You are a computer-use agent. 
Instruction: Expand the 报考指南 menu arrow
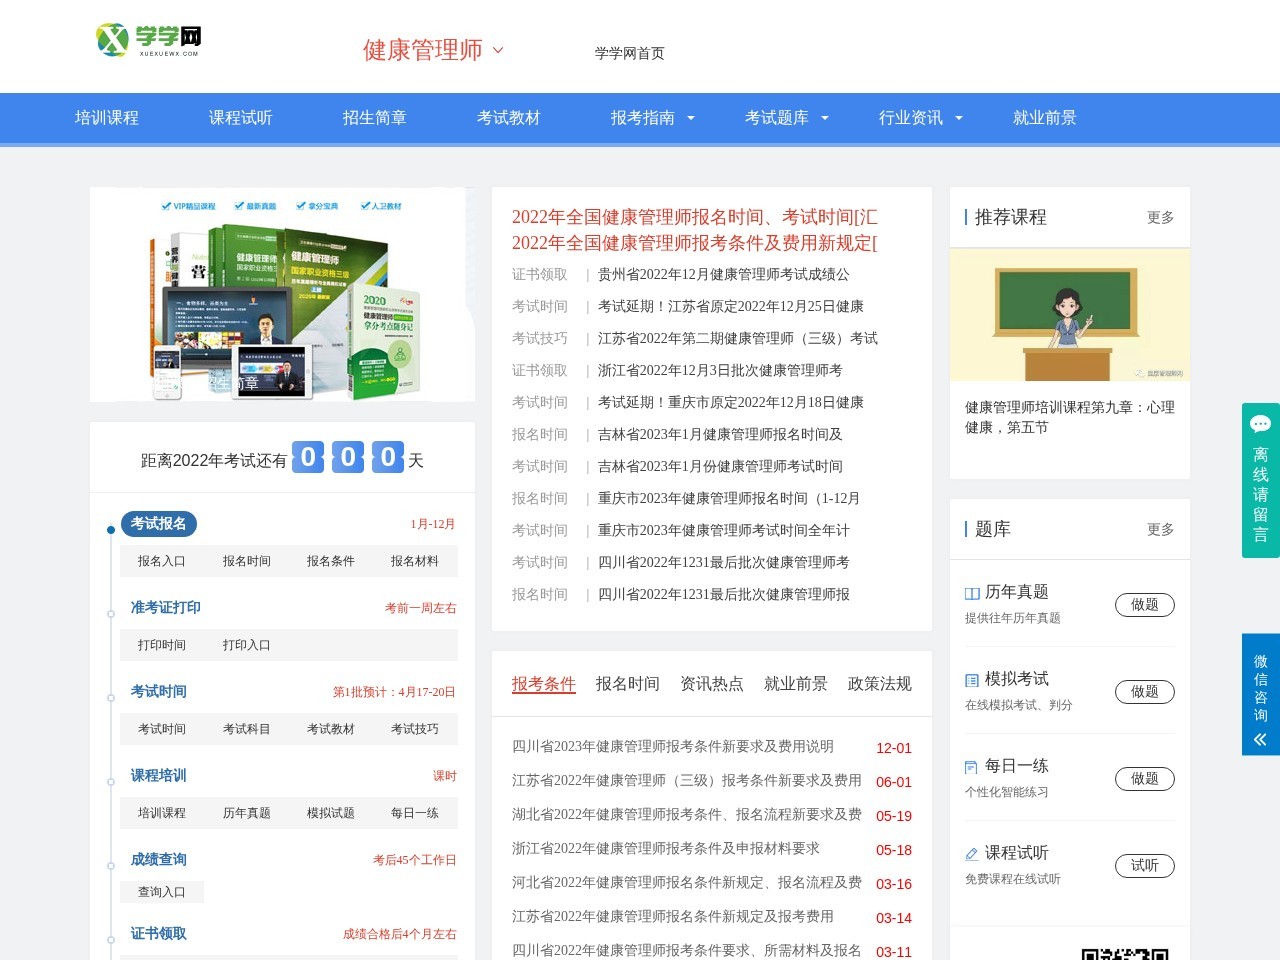pyautogui.click(x=690, y=118)
